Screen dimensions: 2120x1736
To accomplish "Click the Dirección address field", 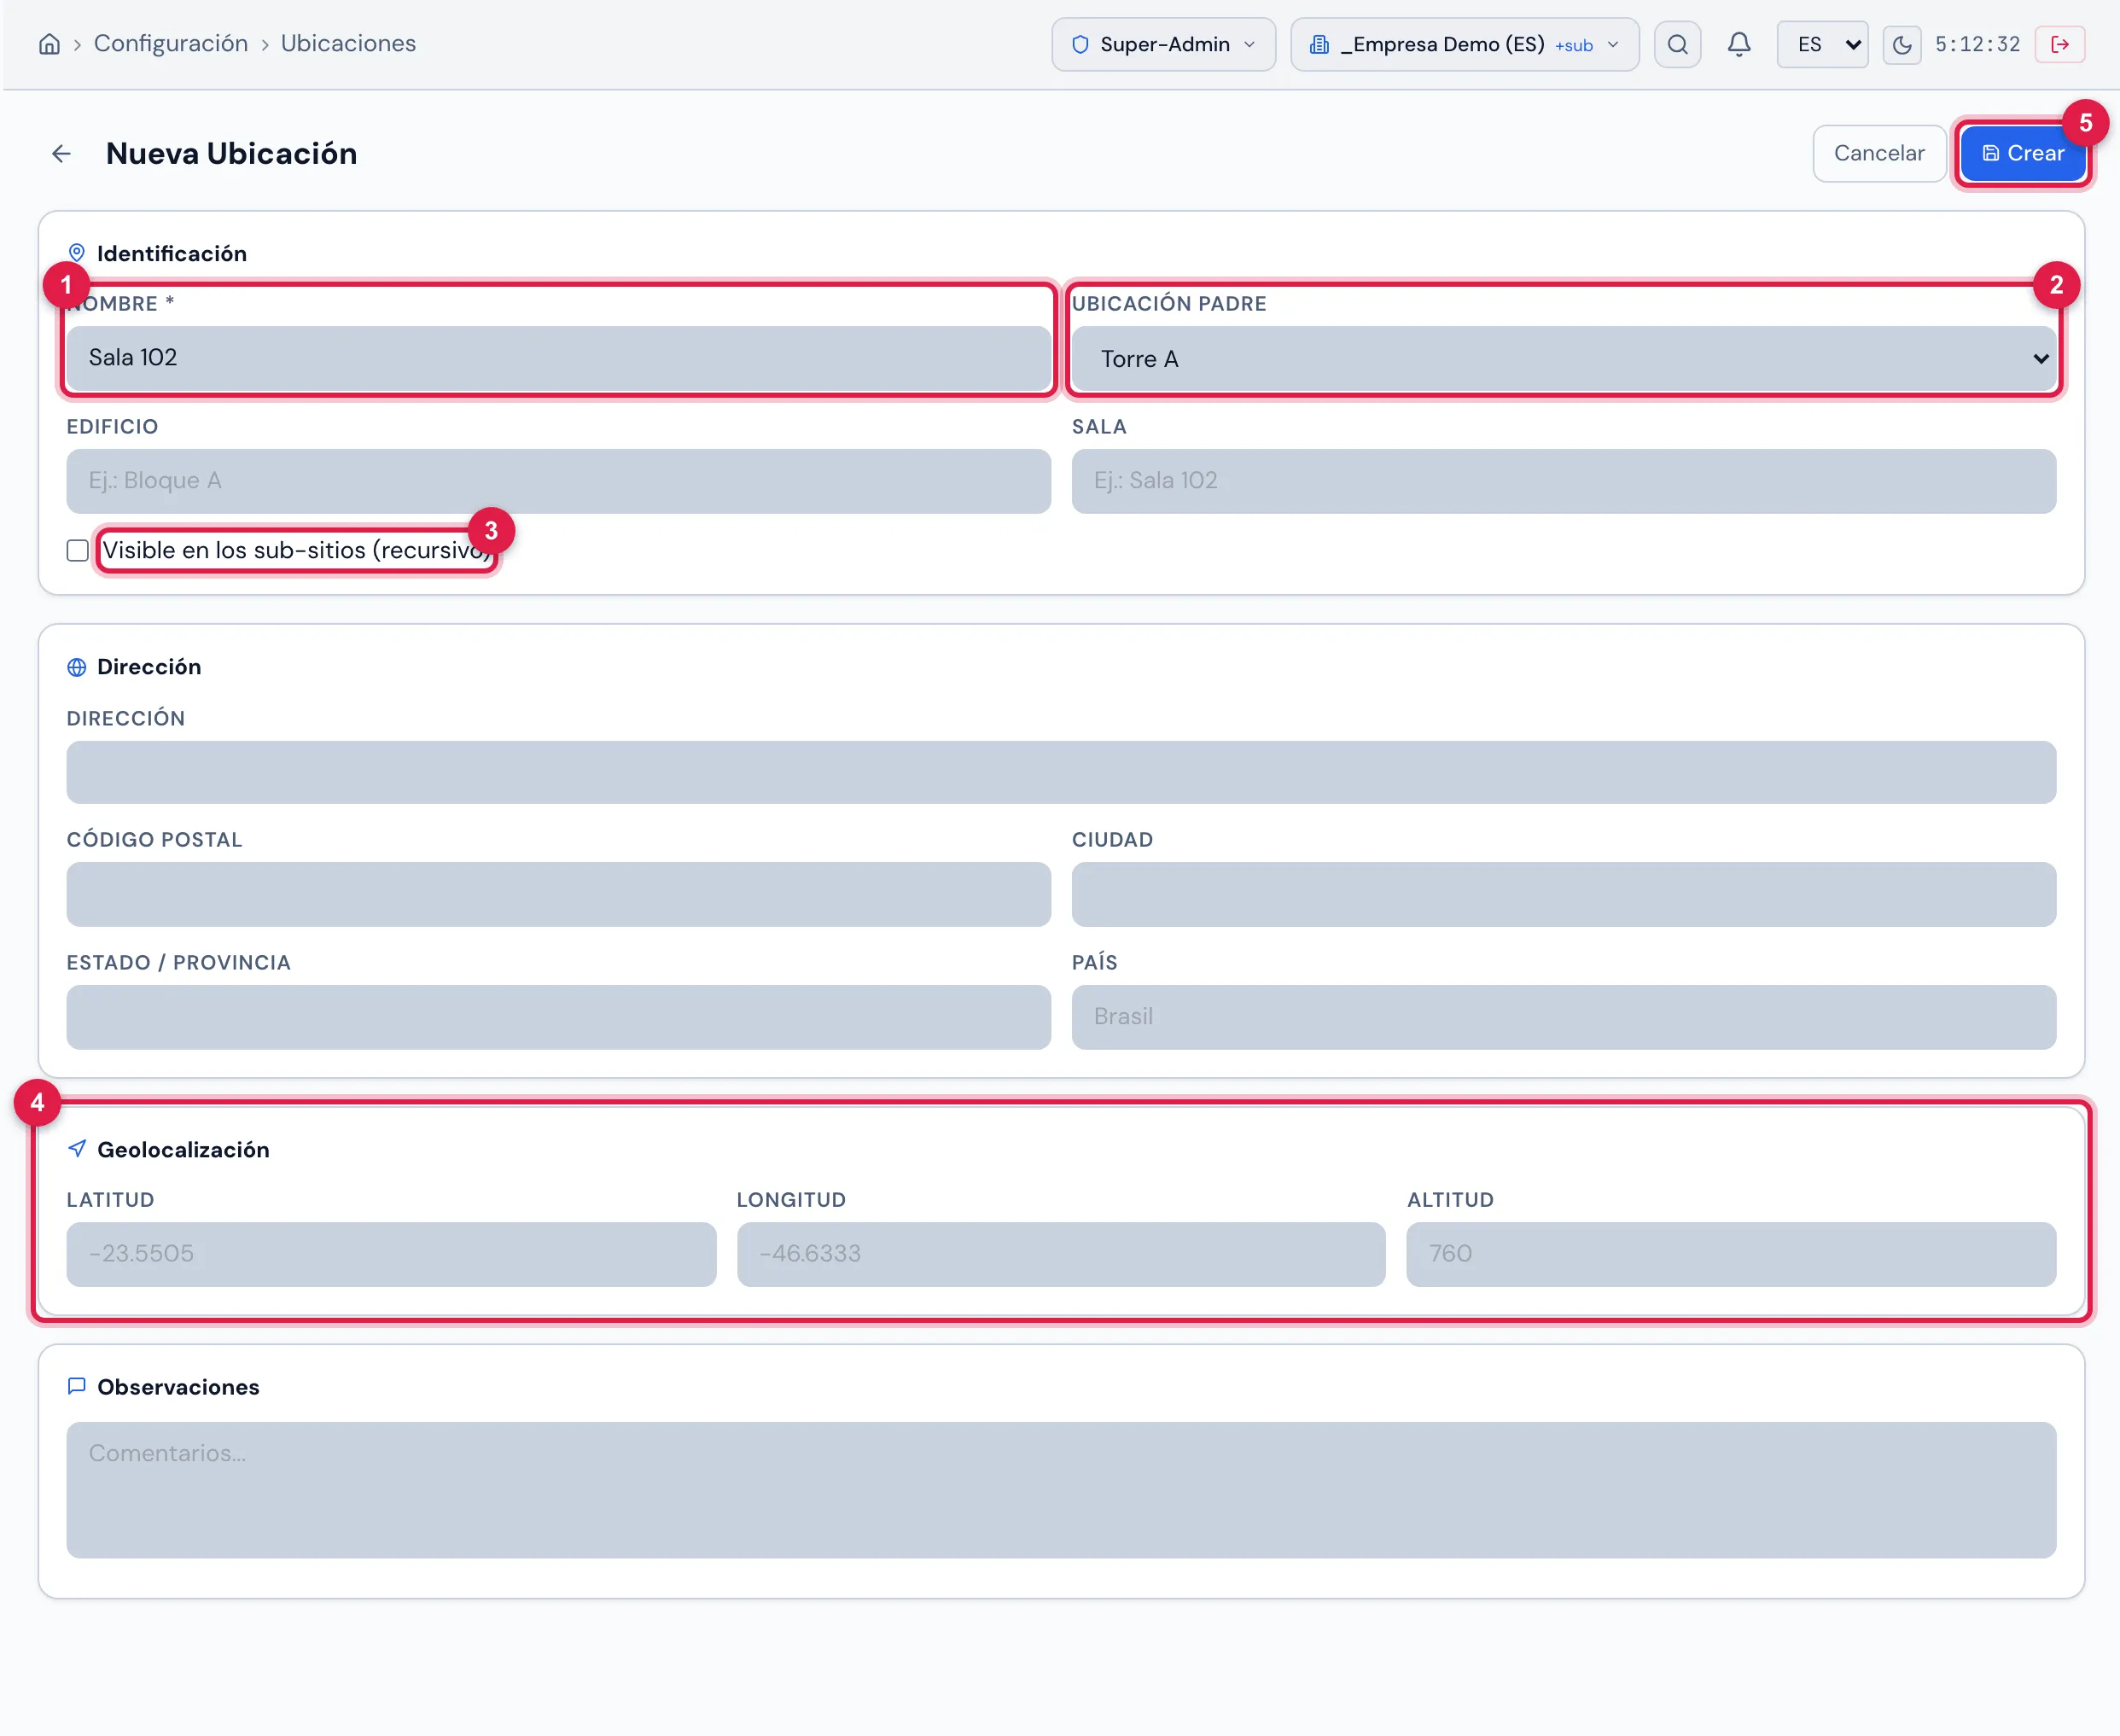I will [1061, 772].
